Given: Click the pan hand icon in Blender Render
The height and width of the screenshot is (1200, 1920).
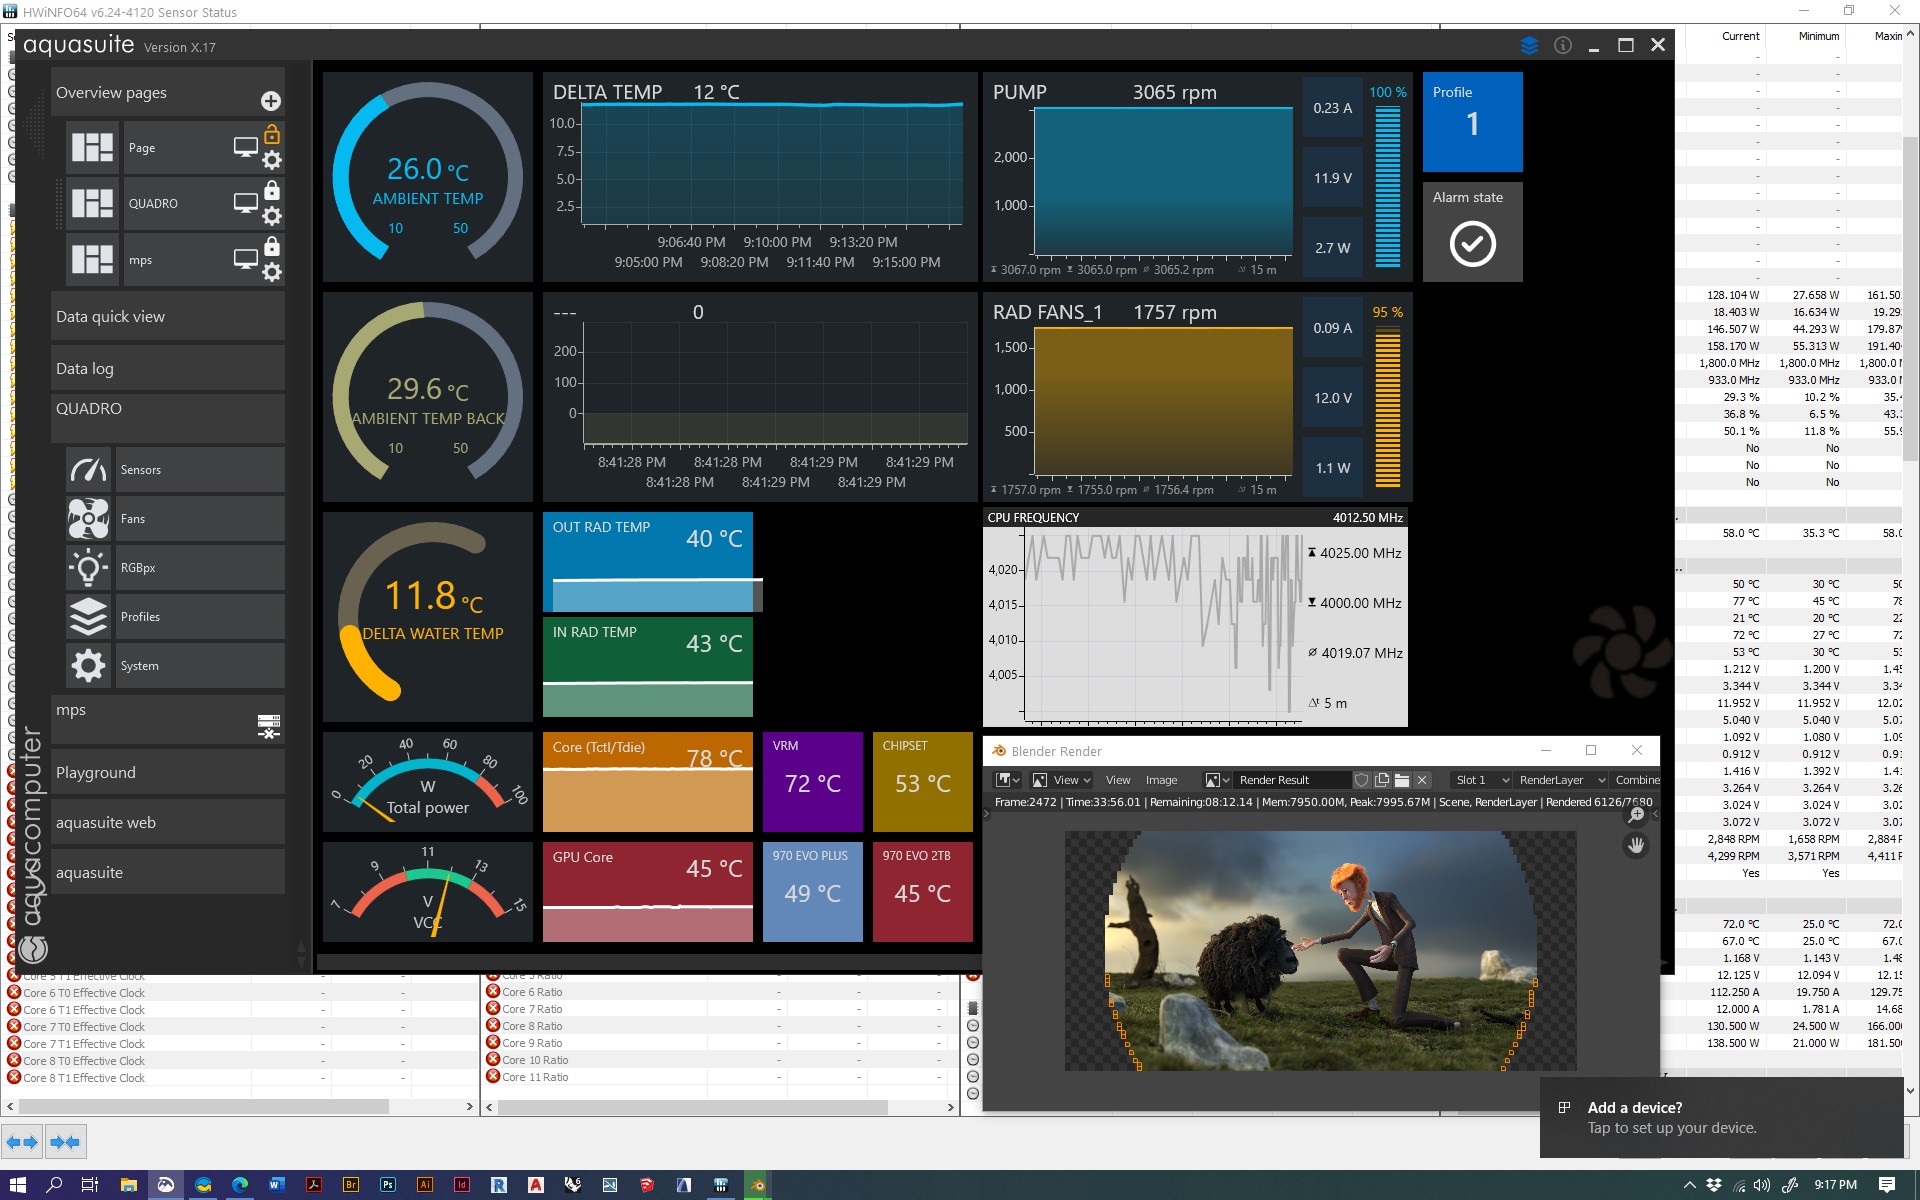Looking at the screenshot, I should [x=1636, y=845].
